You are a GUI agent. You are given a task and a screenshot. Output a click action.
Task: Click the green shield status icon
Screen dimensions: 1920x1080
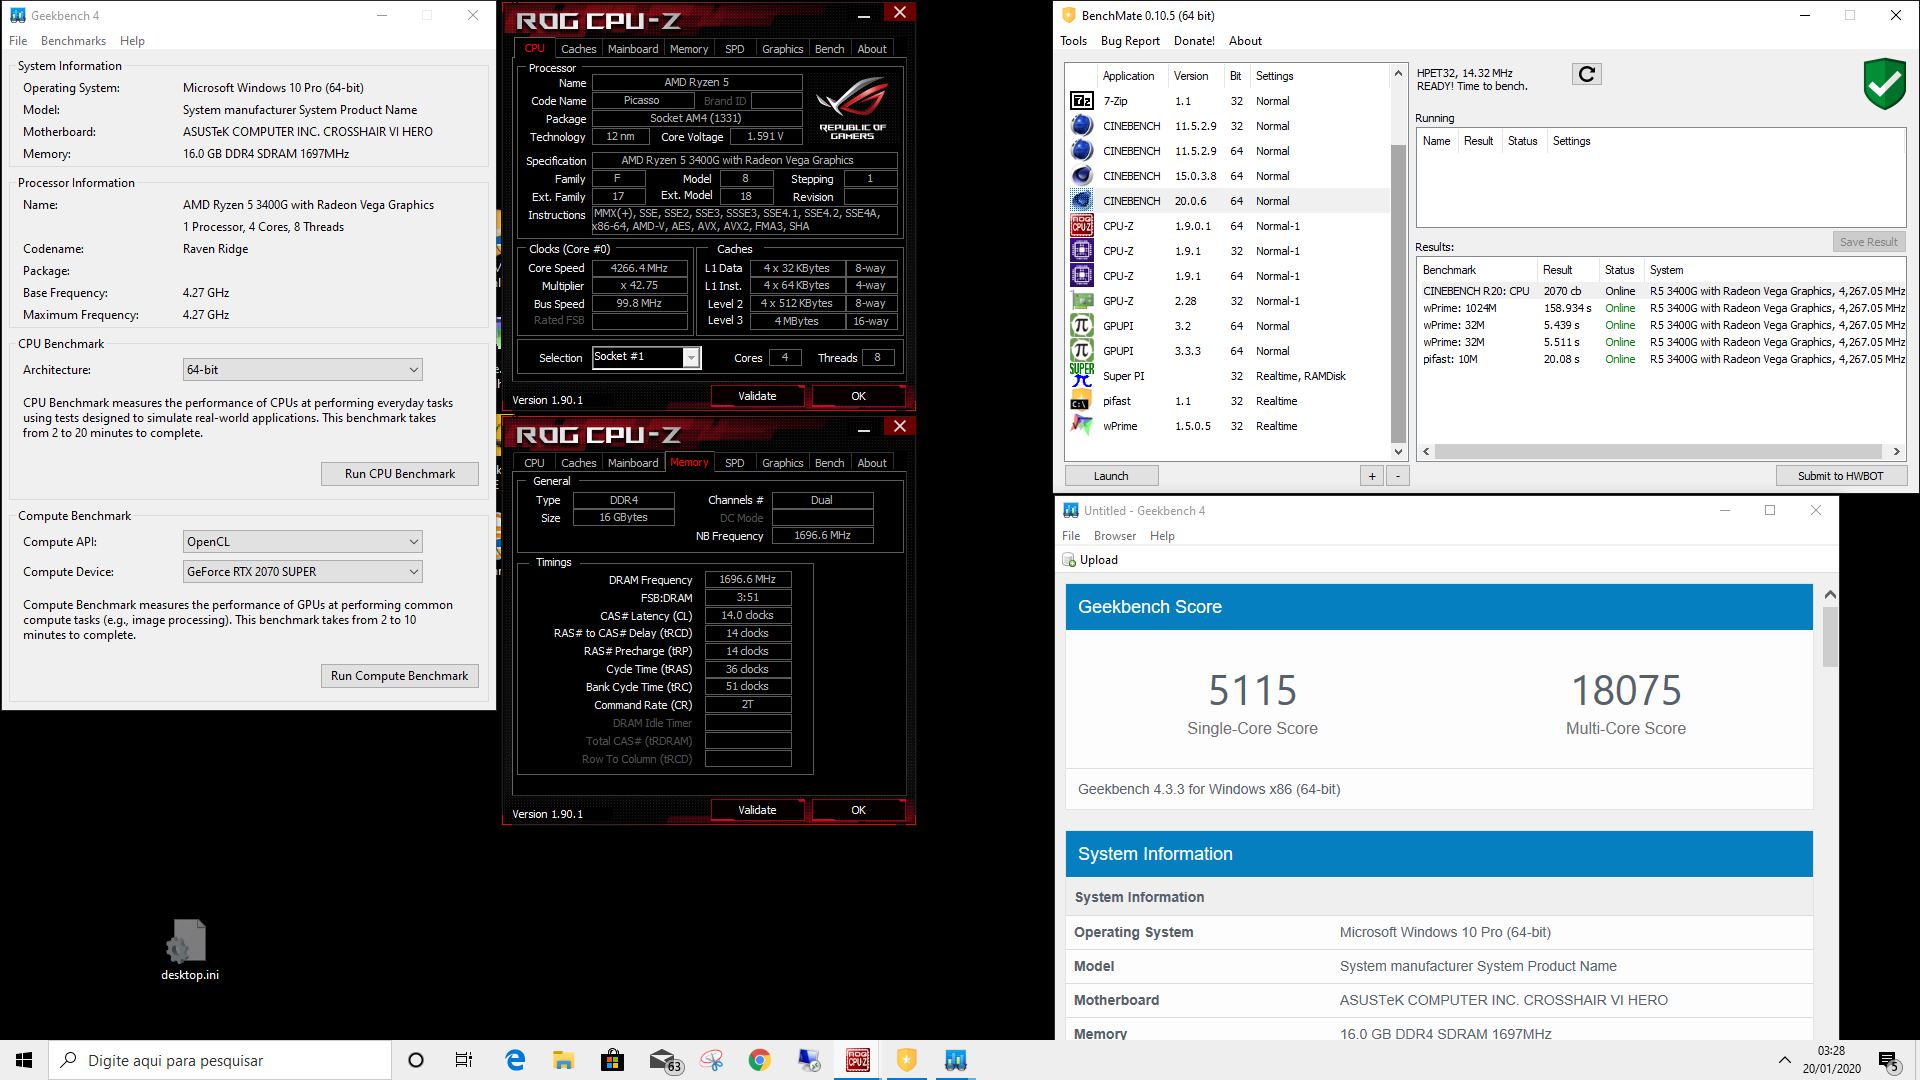point(1884,85)
